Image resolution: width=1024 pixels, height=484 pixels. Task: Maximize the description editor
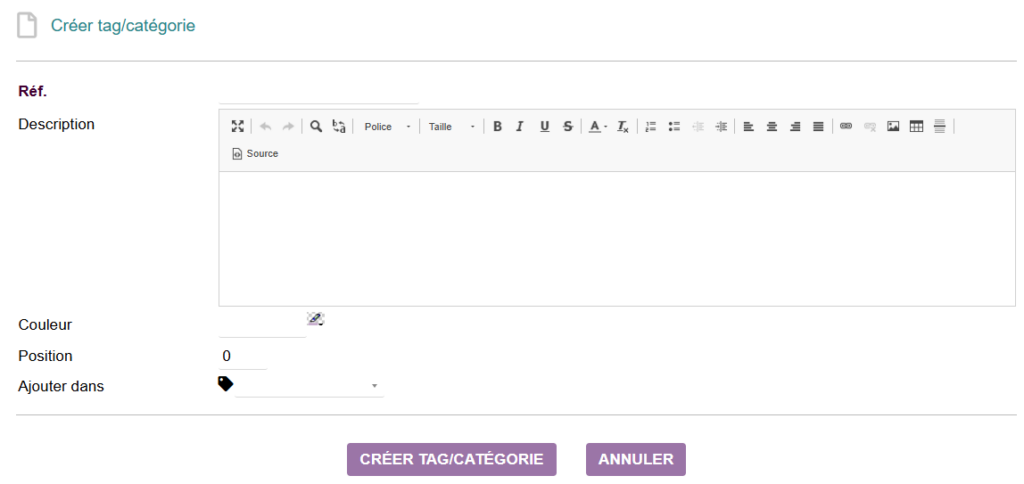click(237, 127)
